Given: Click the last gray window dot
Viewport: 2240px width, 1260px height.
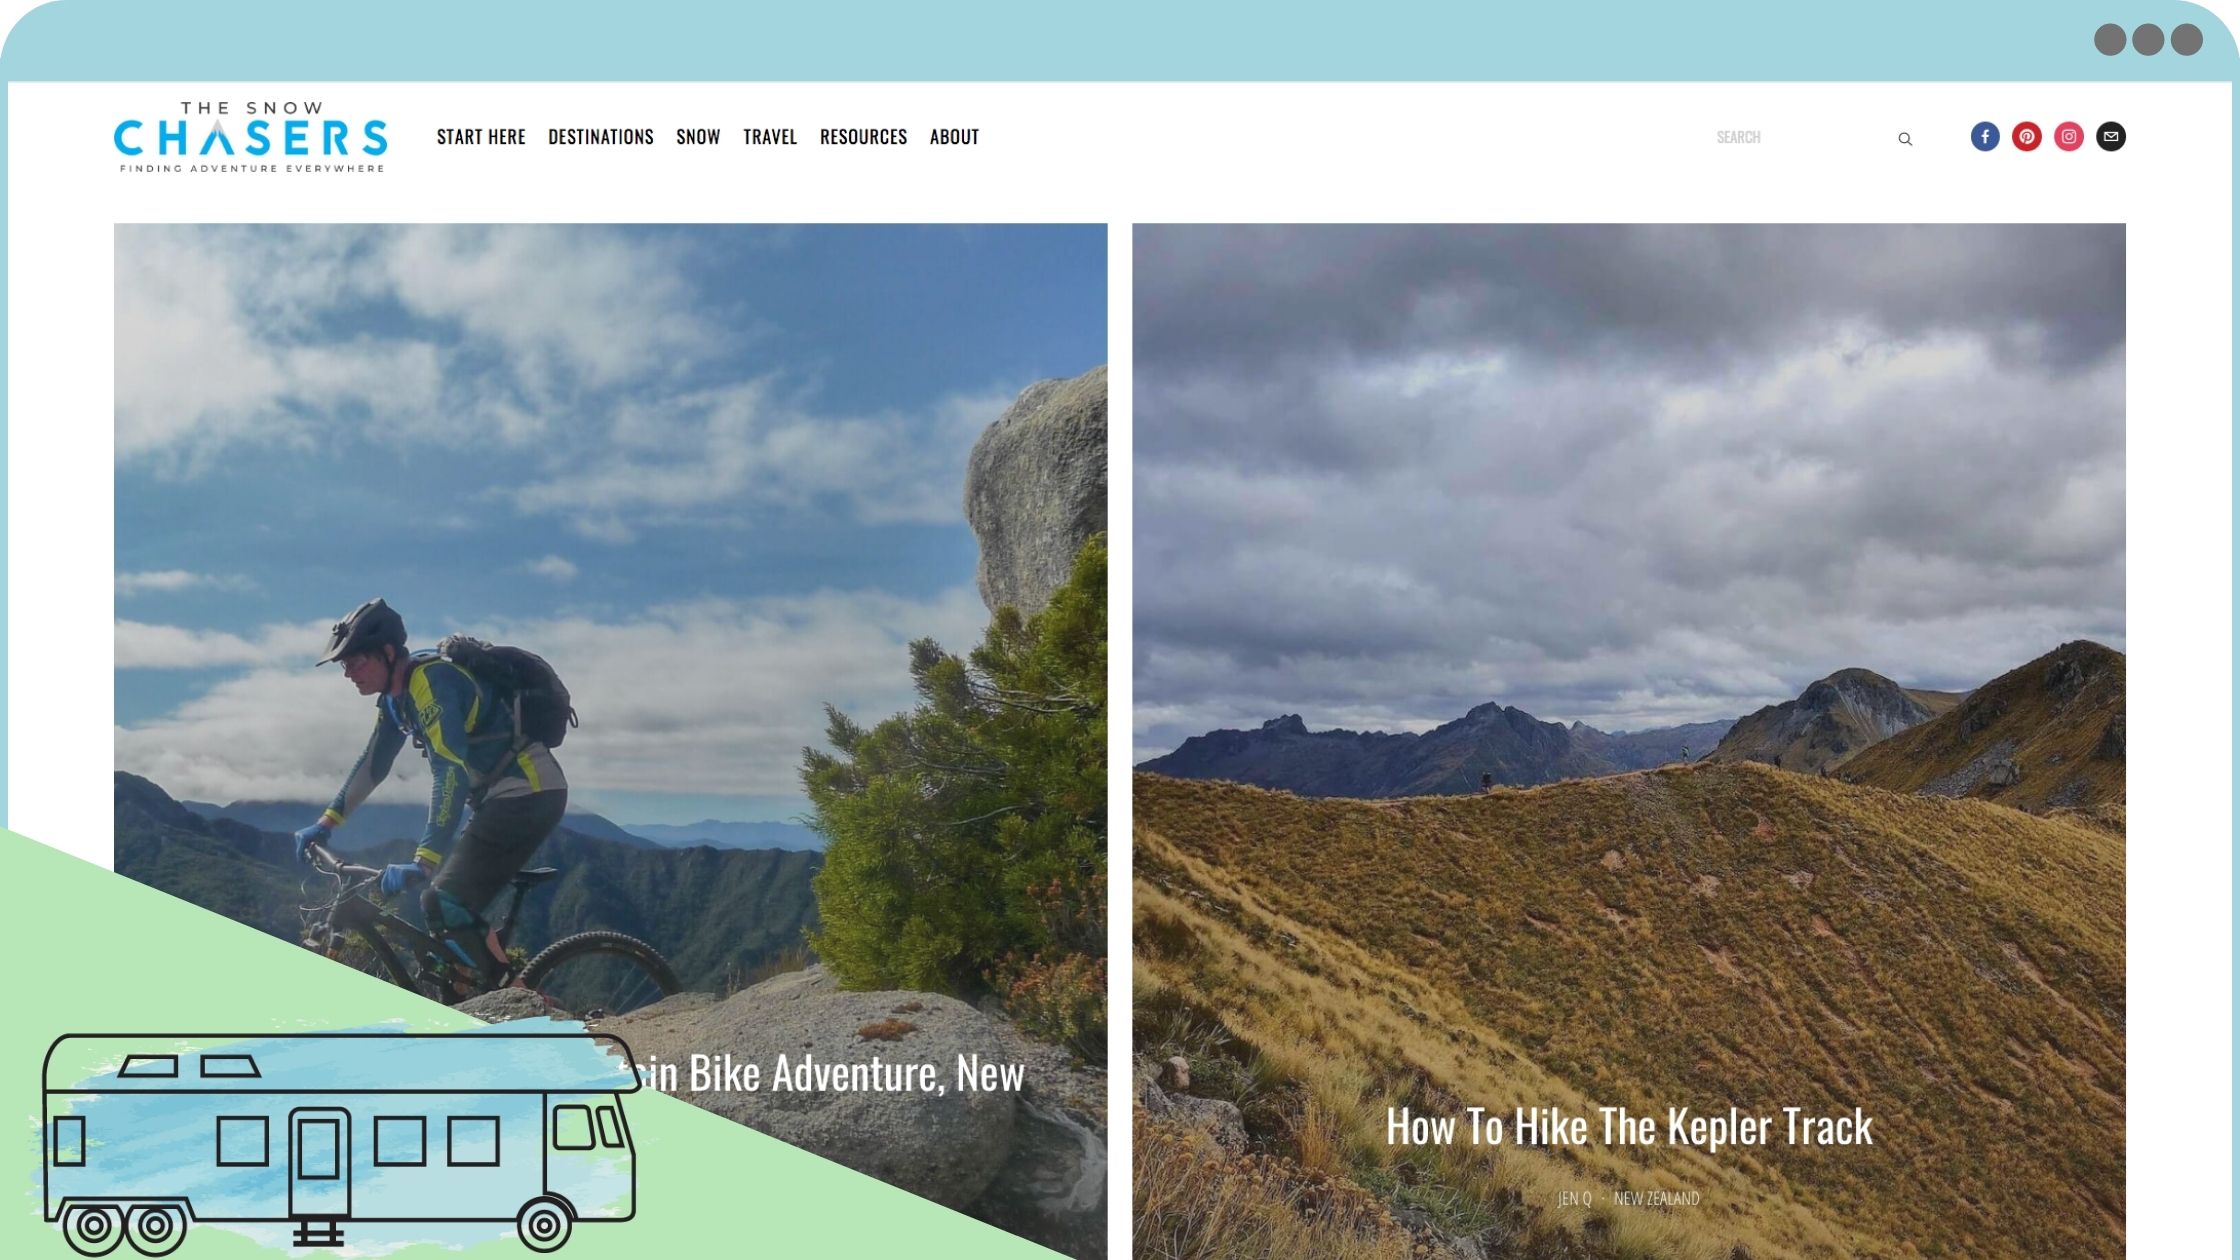Looking at the screenshot, I should tap(2187, 40).
